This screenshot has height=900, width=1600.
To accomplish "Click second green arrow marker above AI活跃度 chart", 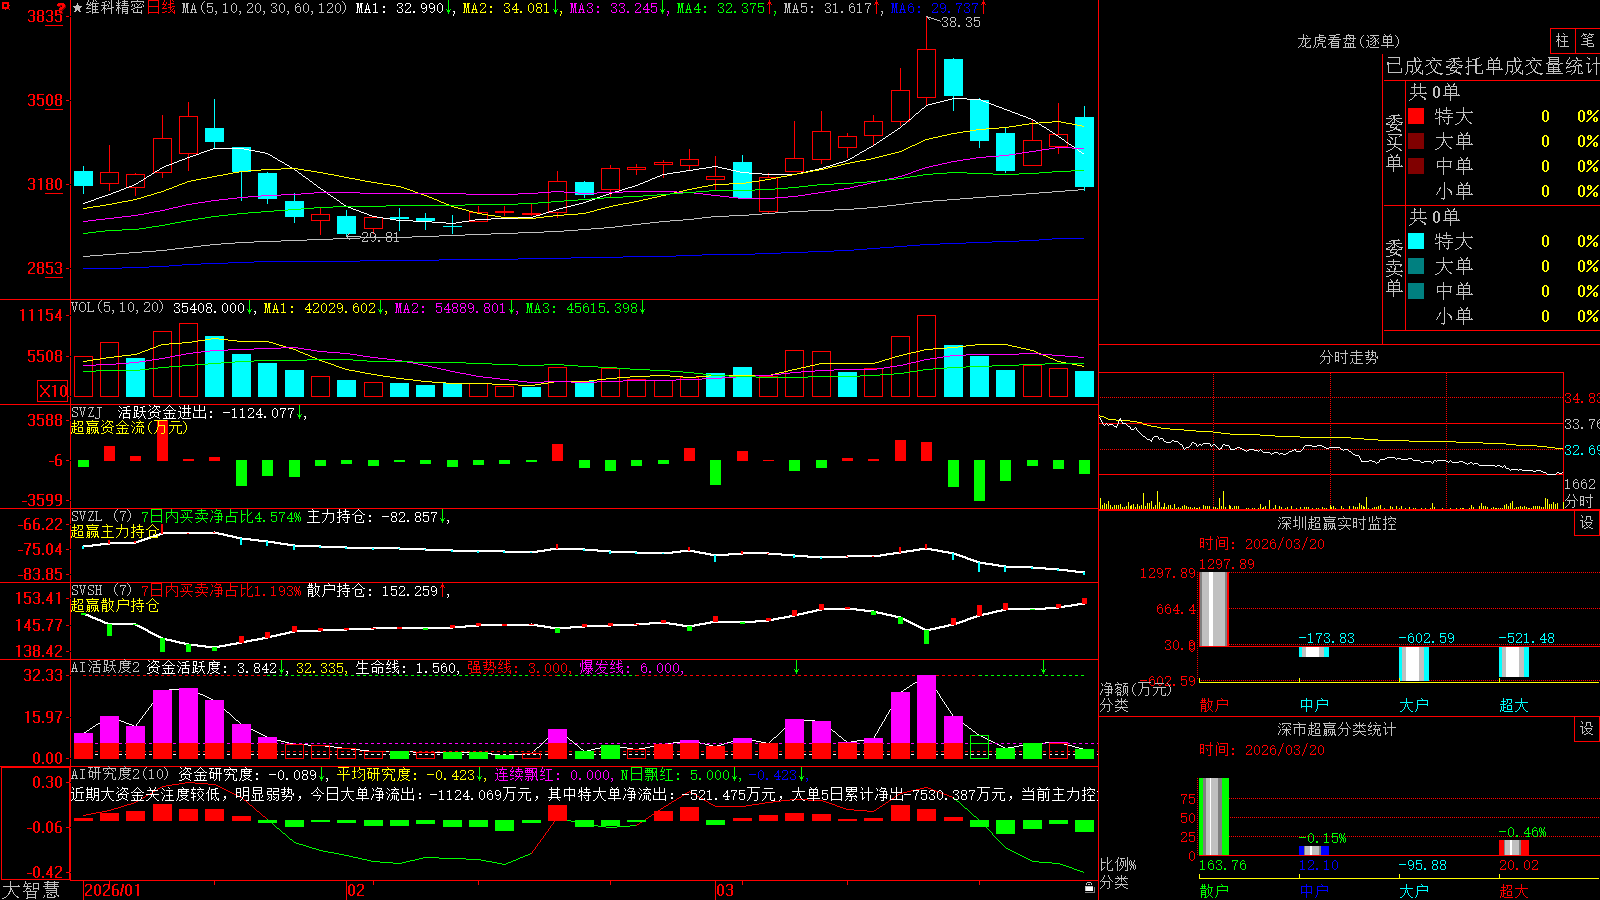I will tap(1043, 667).
